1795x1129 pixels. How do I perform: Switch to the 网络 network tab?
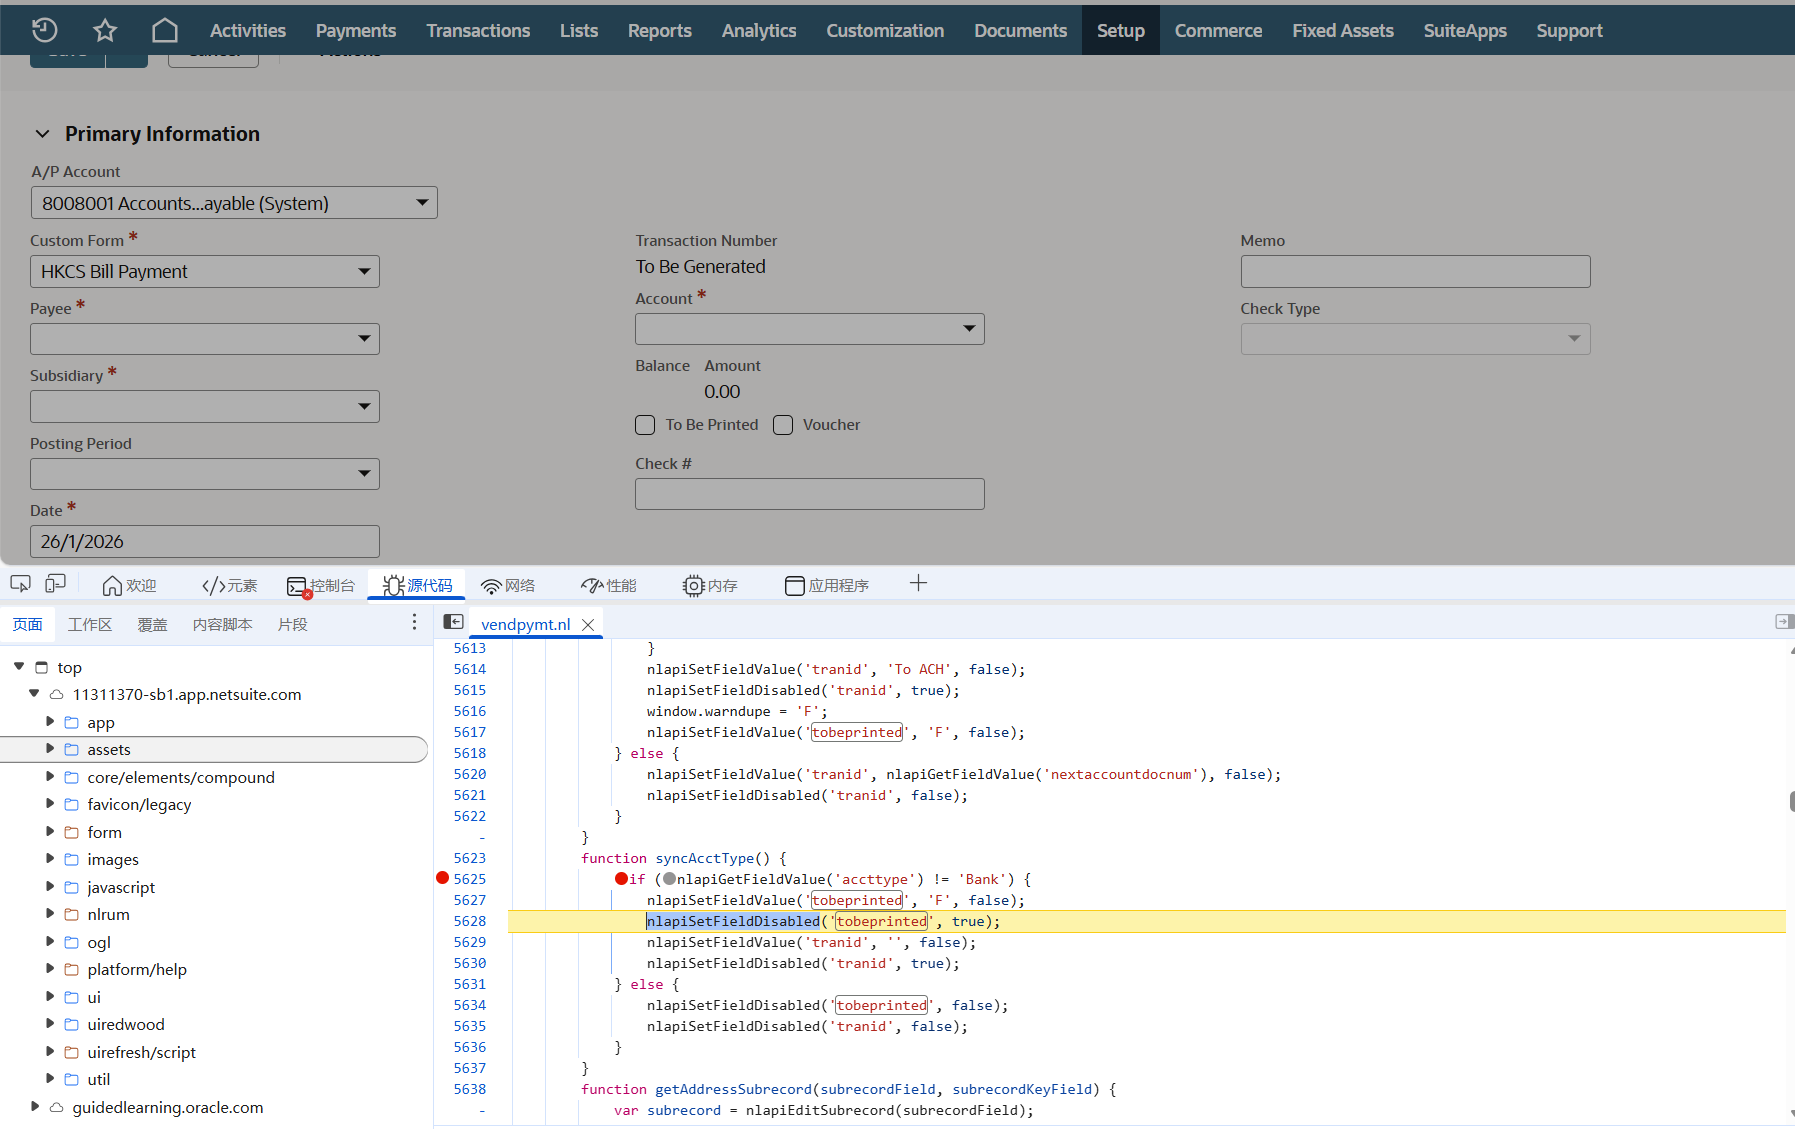(508, 585)
